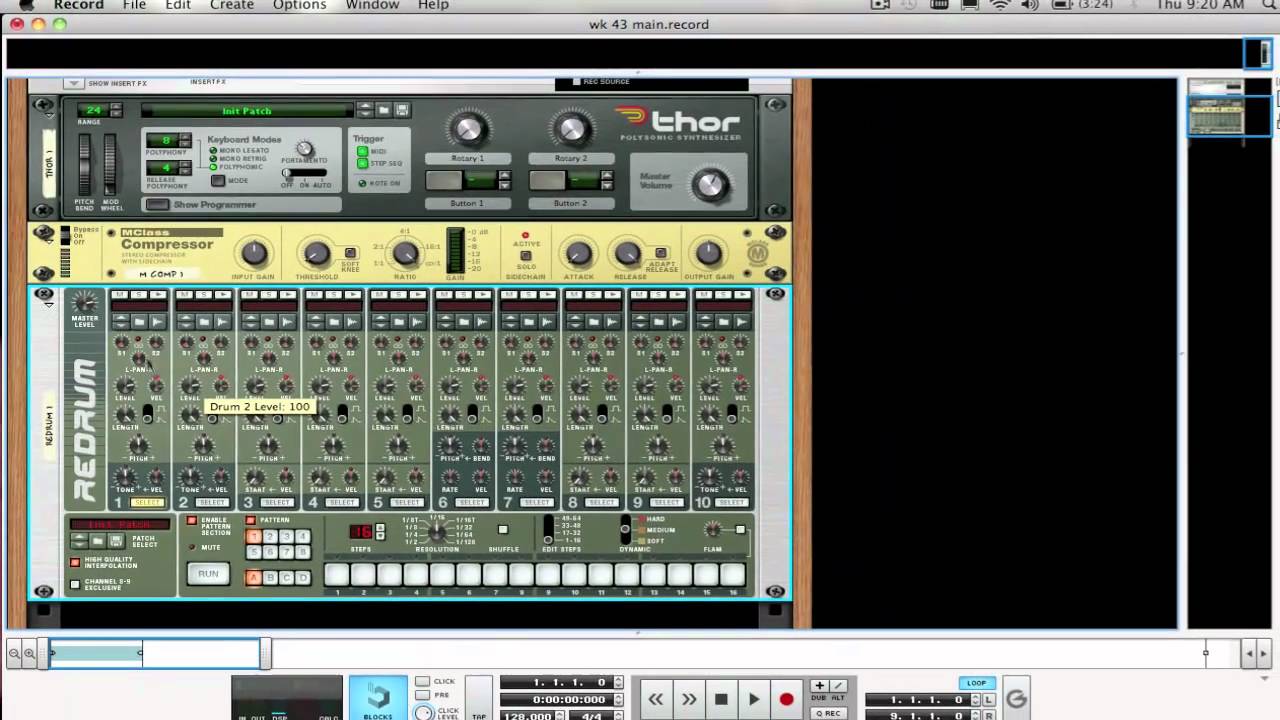Click the Thor Rotary 1 knob
Screen dimensions: 1280x720
point(467,129)
